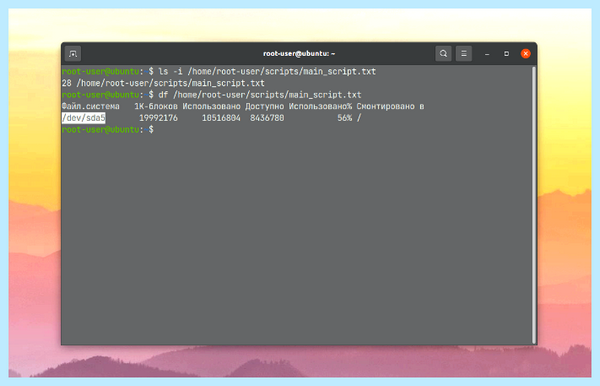Click the value 19992176 in df output
Image resolution: width=600 pixels, height=386 pixels.
[158, 118]
